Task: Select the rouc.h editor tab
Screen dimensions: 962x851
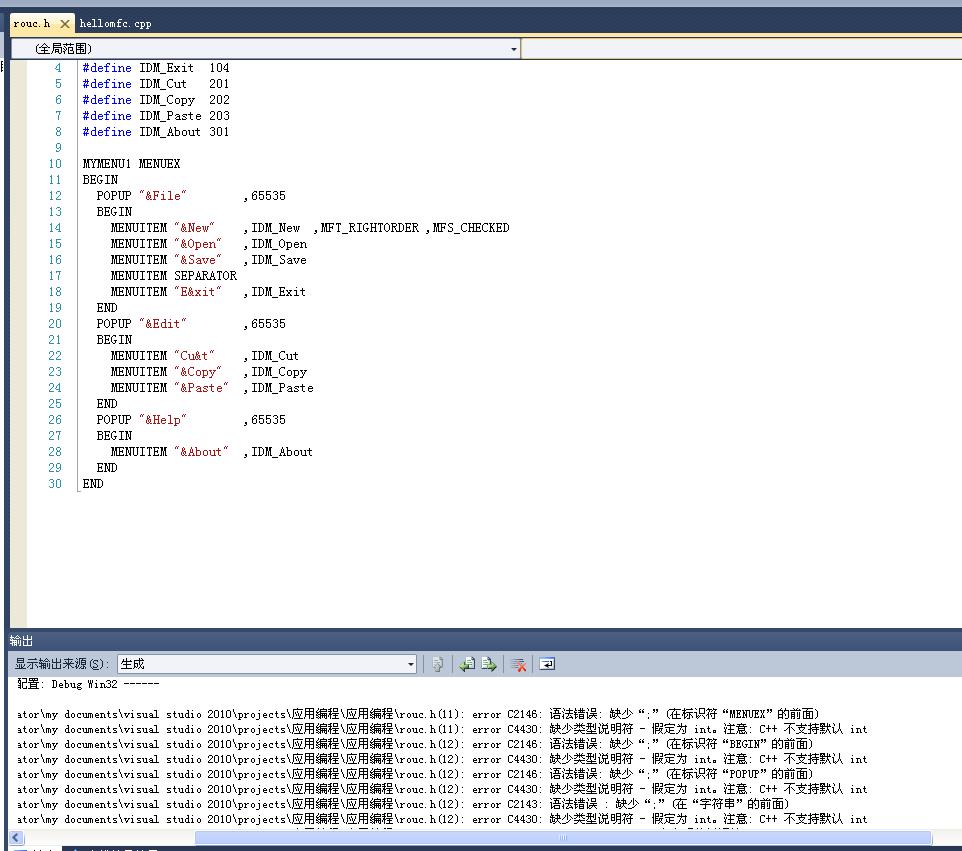Action: [32, 23]
